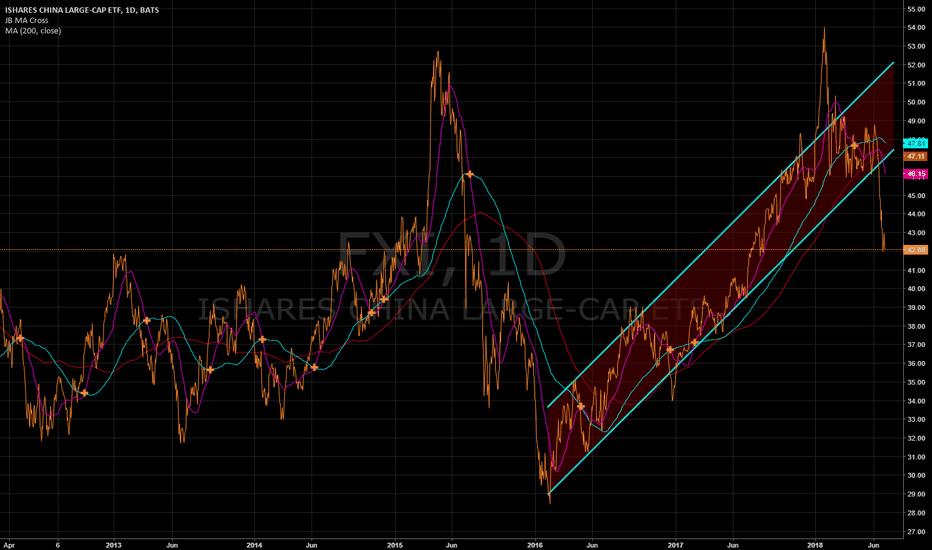Click the 32.00 price axis label
This screenshot has width=932, height=550.
point(916,438)
